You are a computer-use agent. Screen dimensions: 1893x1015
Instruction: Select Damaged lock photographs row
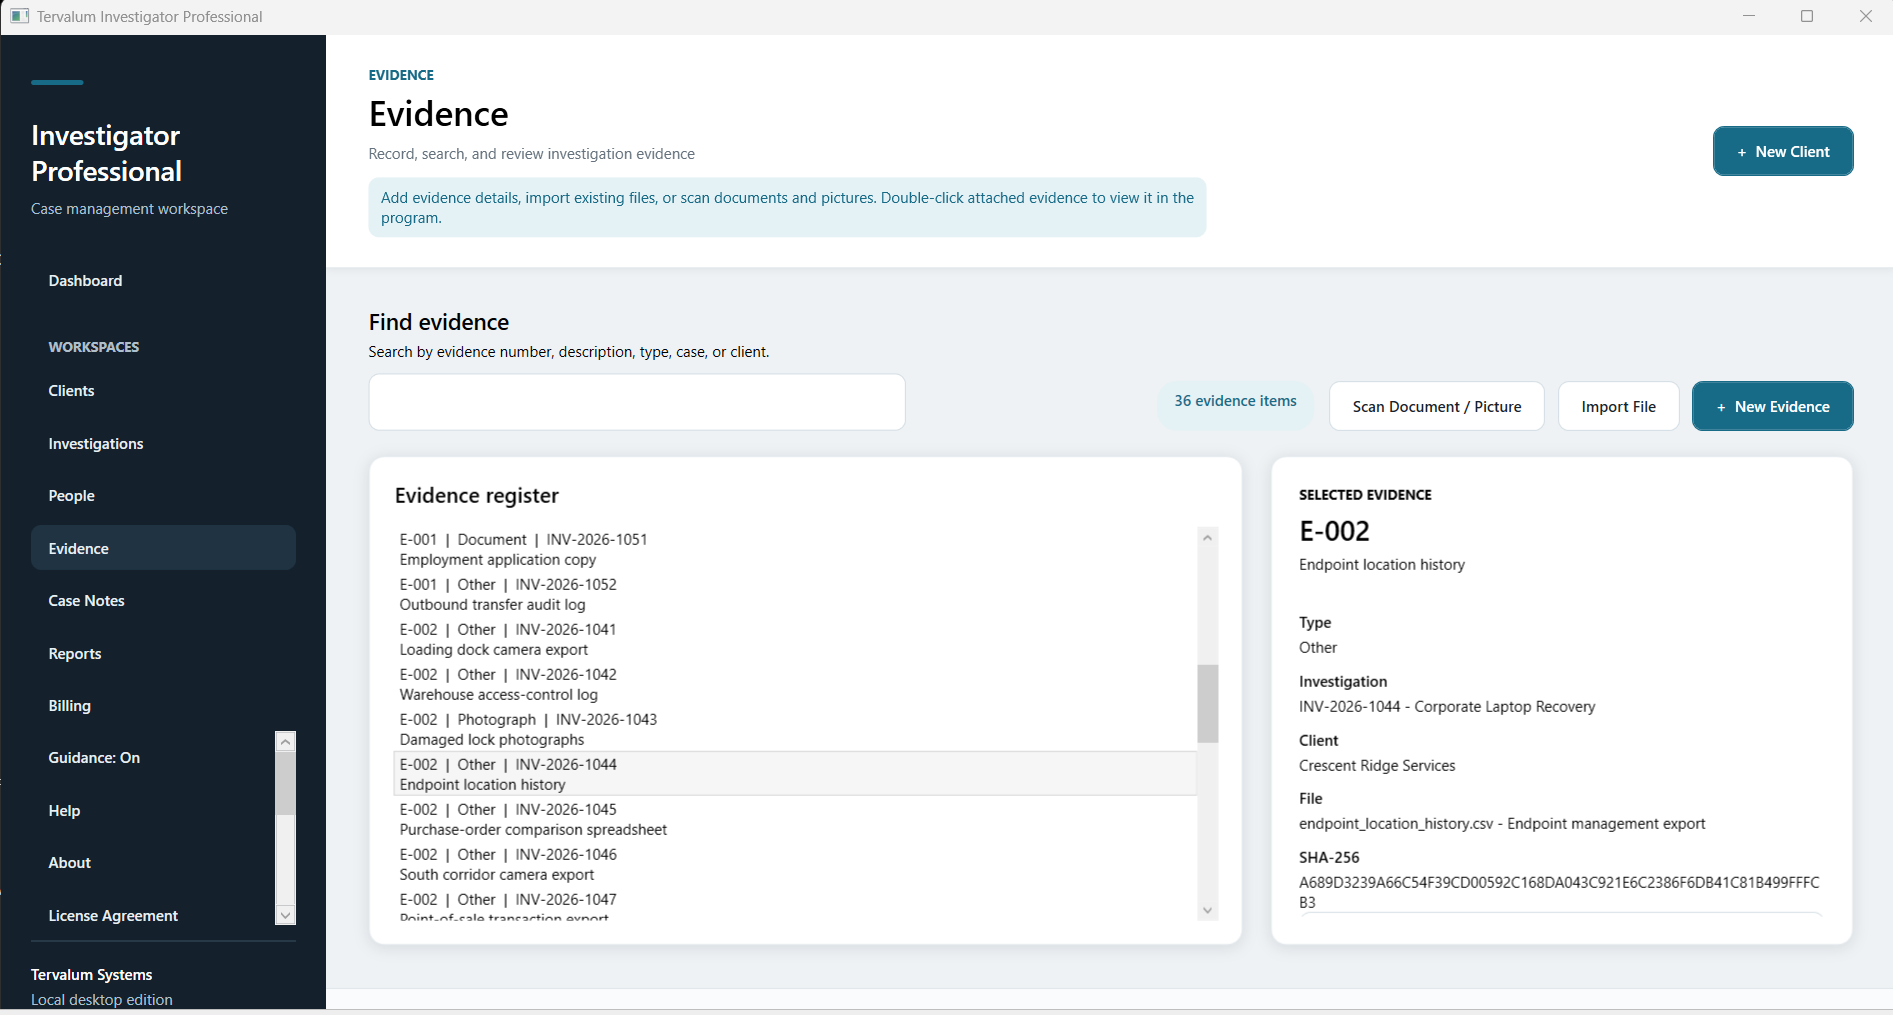pos(796,729)
